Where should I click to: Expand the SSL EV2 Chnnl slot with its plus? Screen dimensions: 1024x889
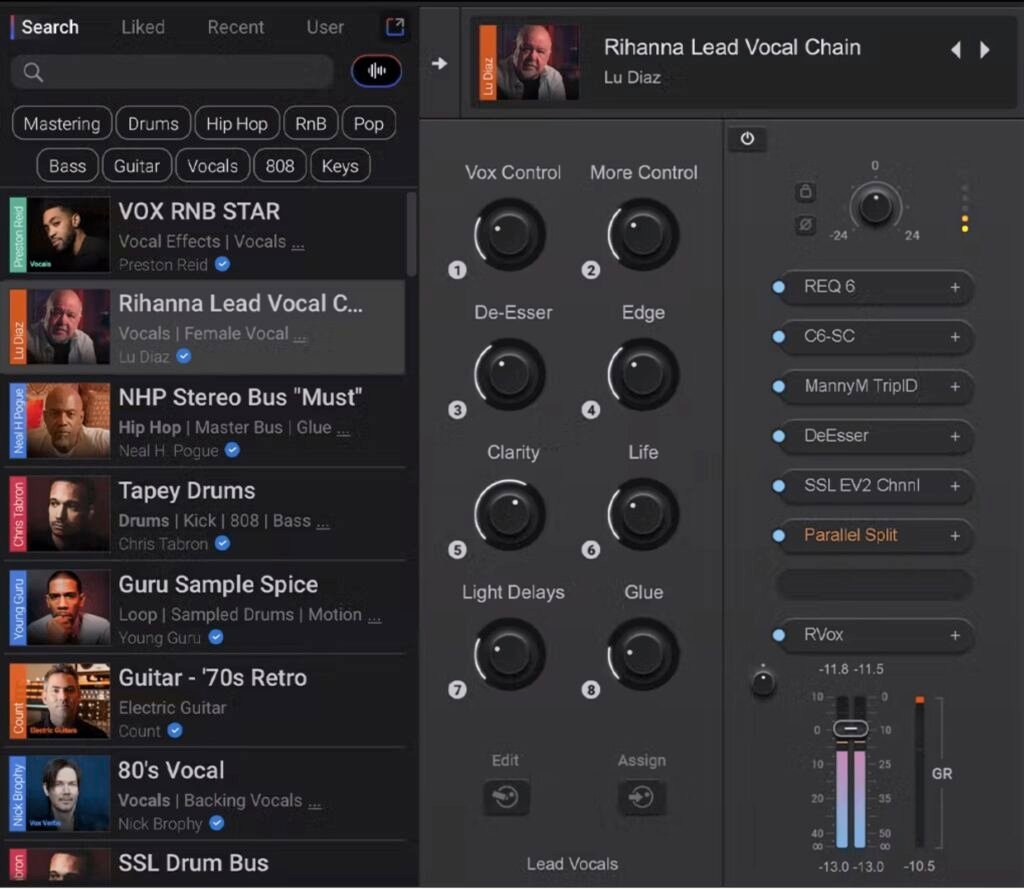(955, 486)
